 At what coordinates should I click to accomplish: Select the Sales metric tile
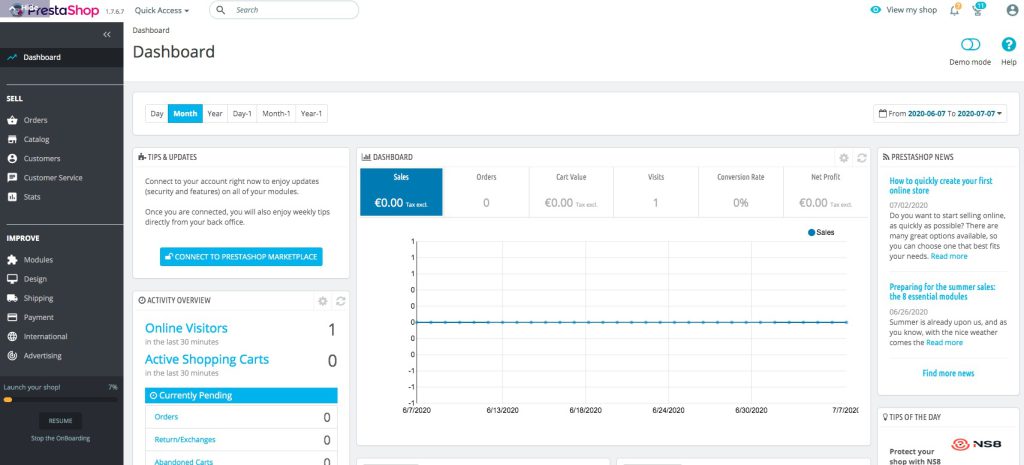point(401,192)
